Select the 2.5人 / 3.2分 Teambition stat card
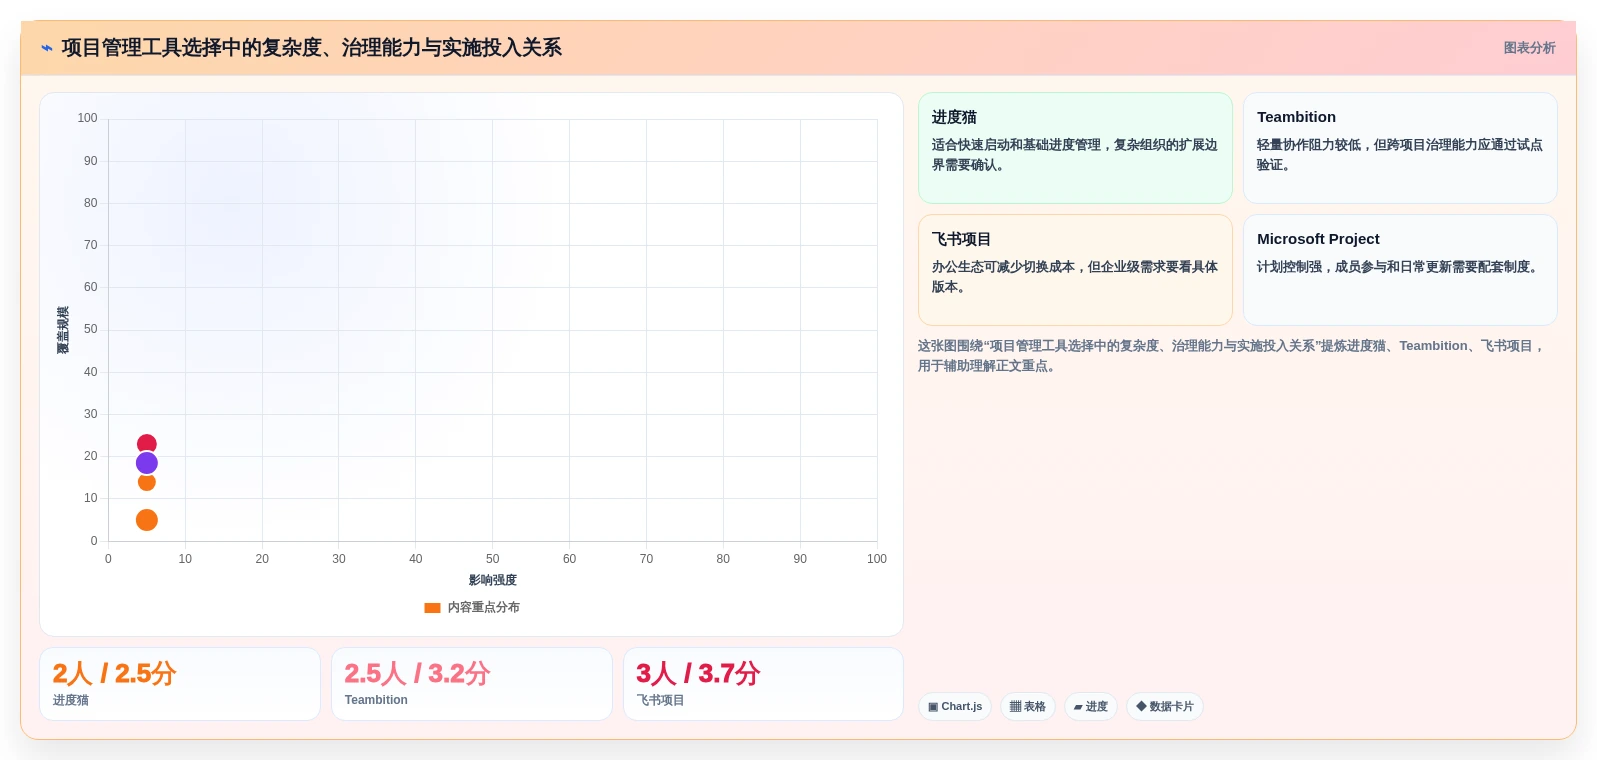Image resolution: width=1597 pixels, height=760 pixels. 472,684
